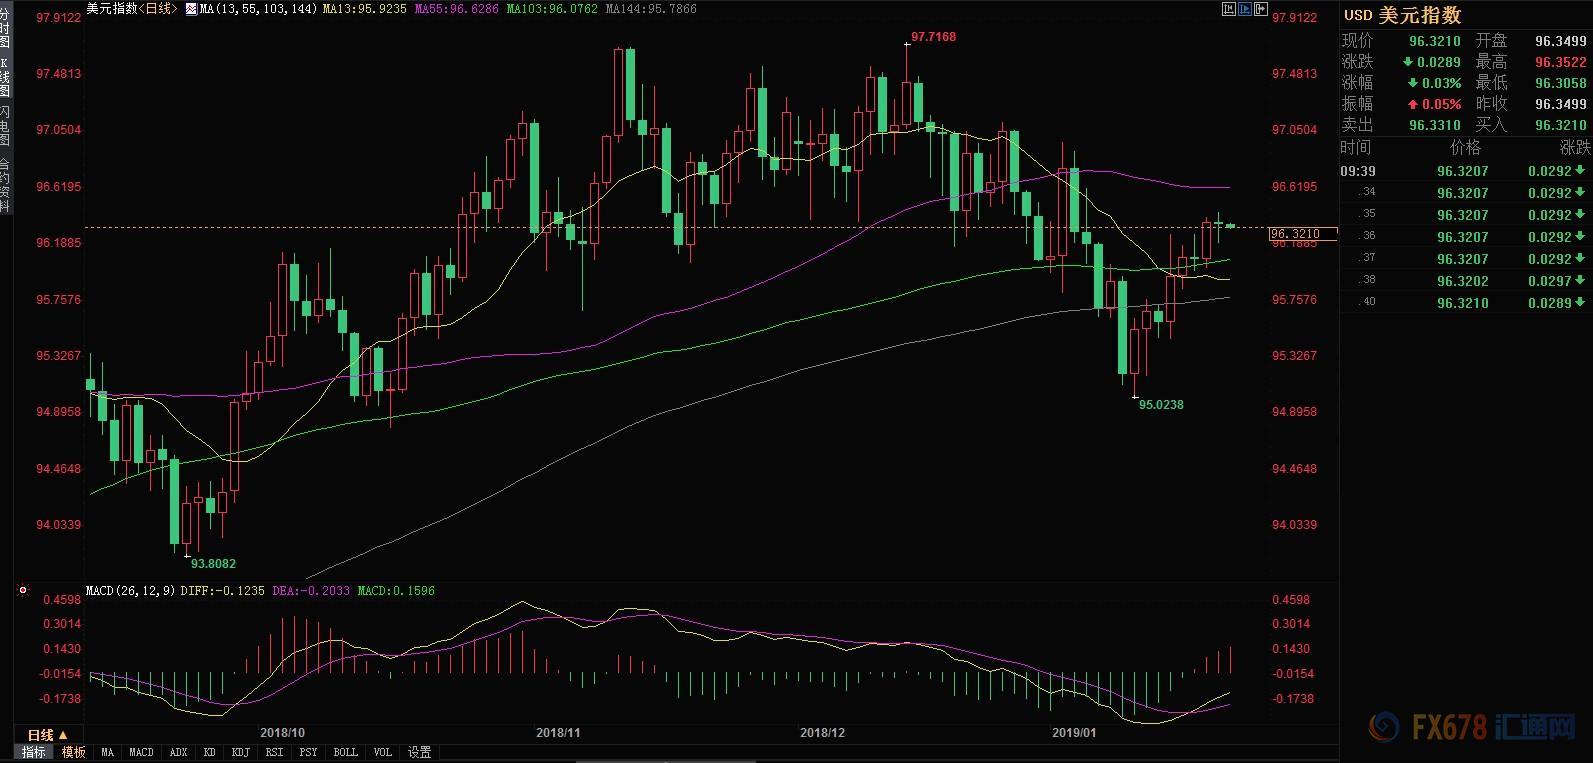Viewport: 1593px width, 763px height.
Task: Click the 最高 value 96.3522
Action: pos(1561,62)
